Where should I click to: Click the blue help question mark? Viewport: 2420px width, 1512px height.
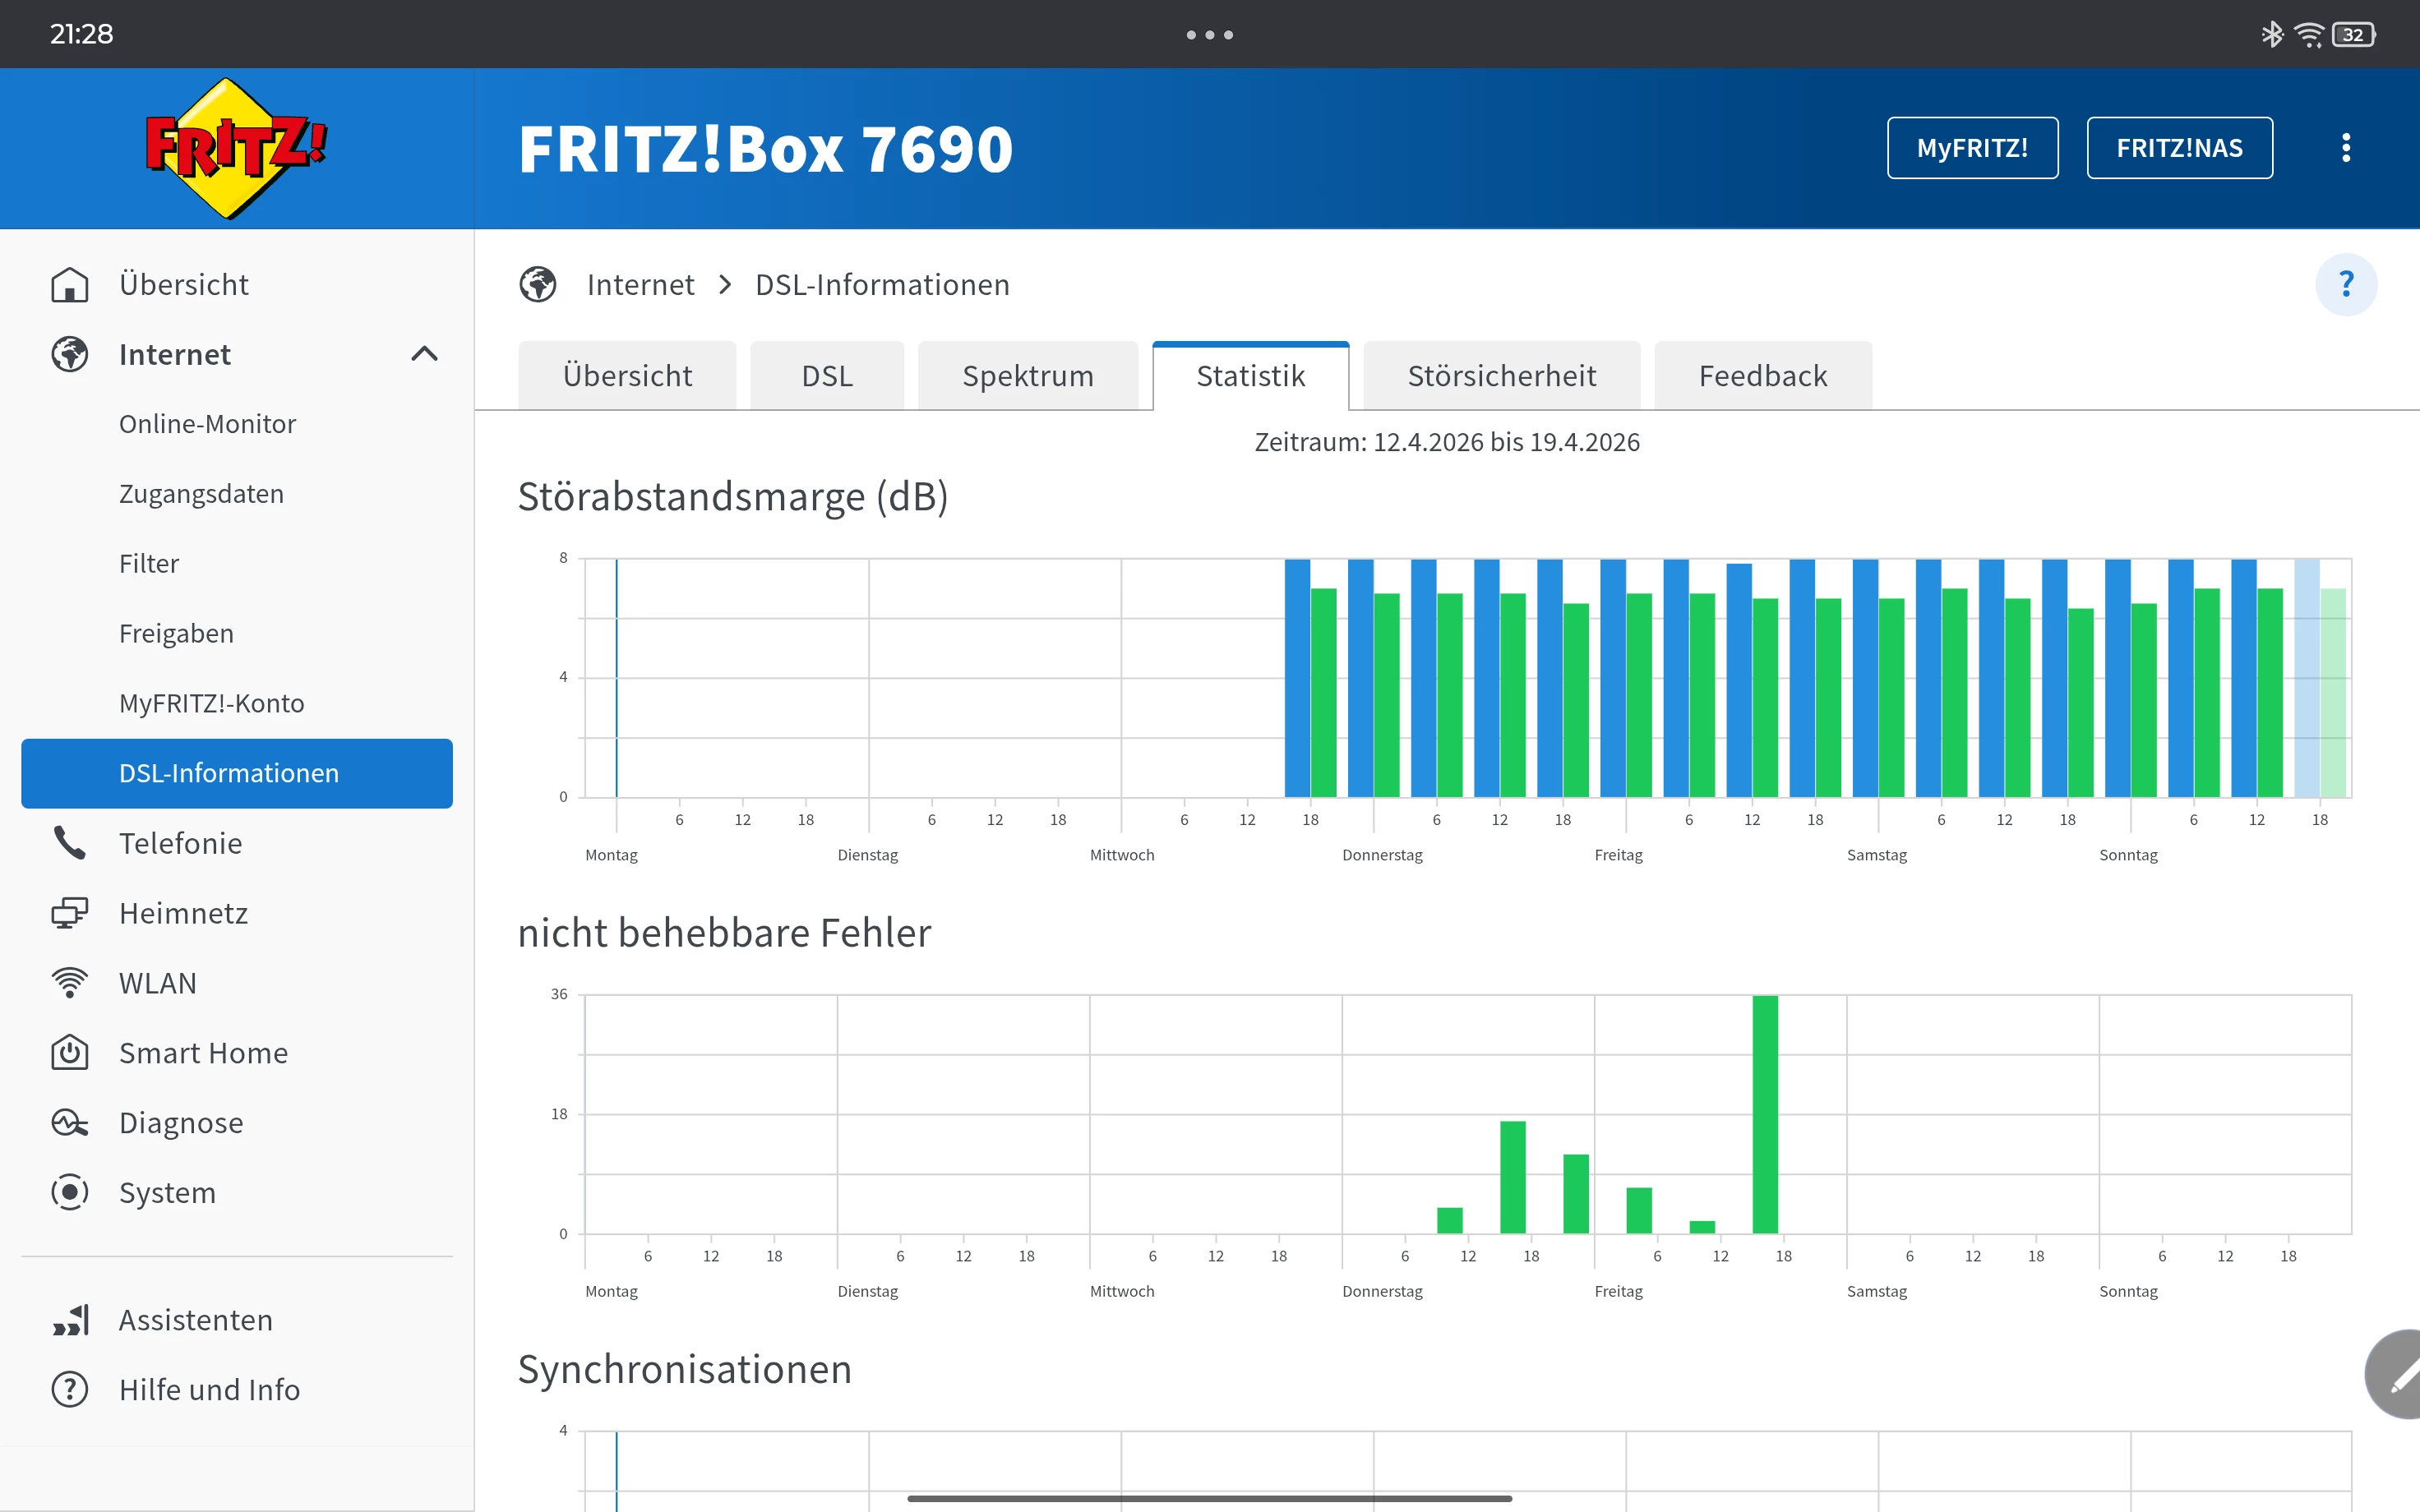pyautogui.click(x=2345, y=284)
